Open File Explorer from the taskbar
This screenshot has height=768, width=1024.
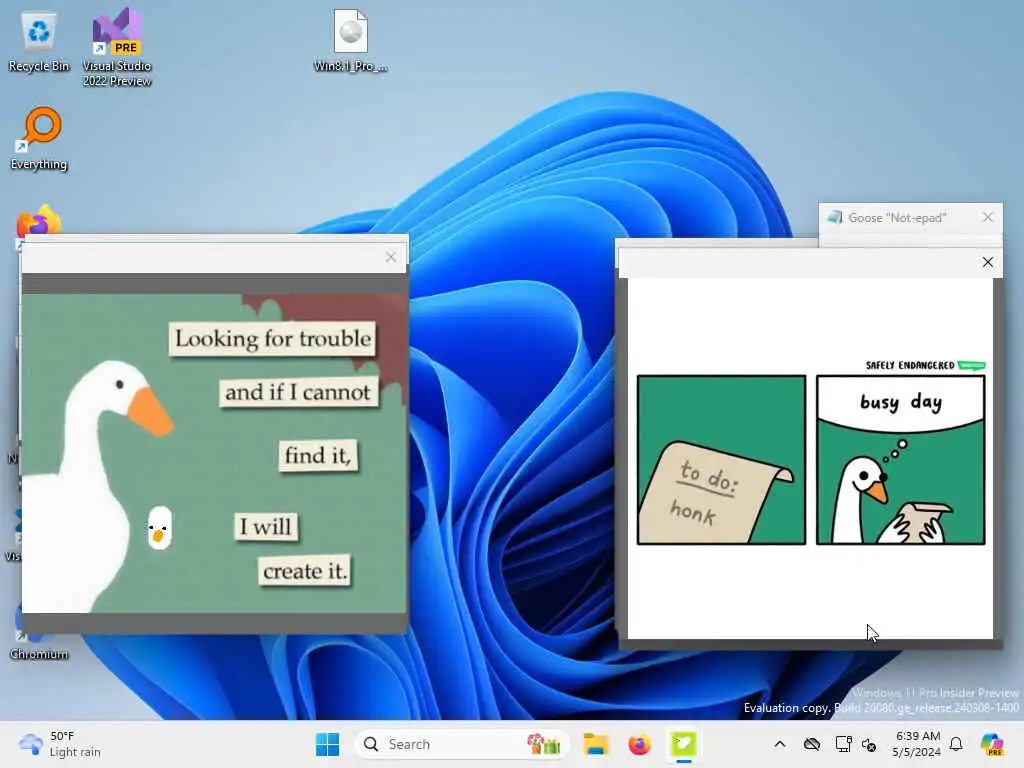click(x=596, y=744)
